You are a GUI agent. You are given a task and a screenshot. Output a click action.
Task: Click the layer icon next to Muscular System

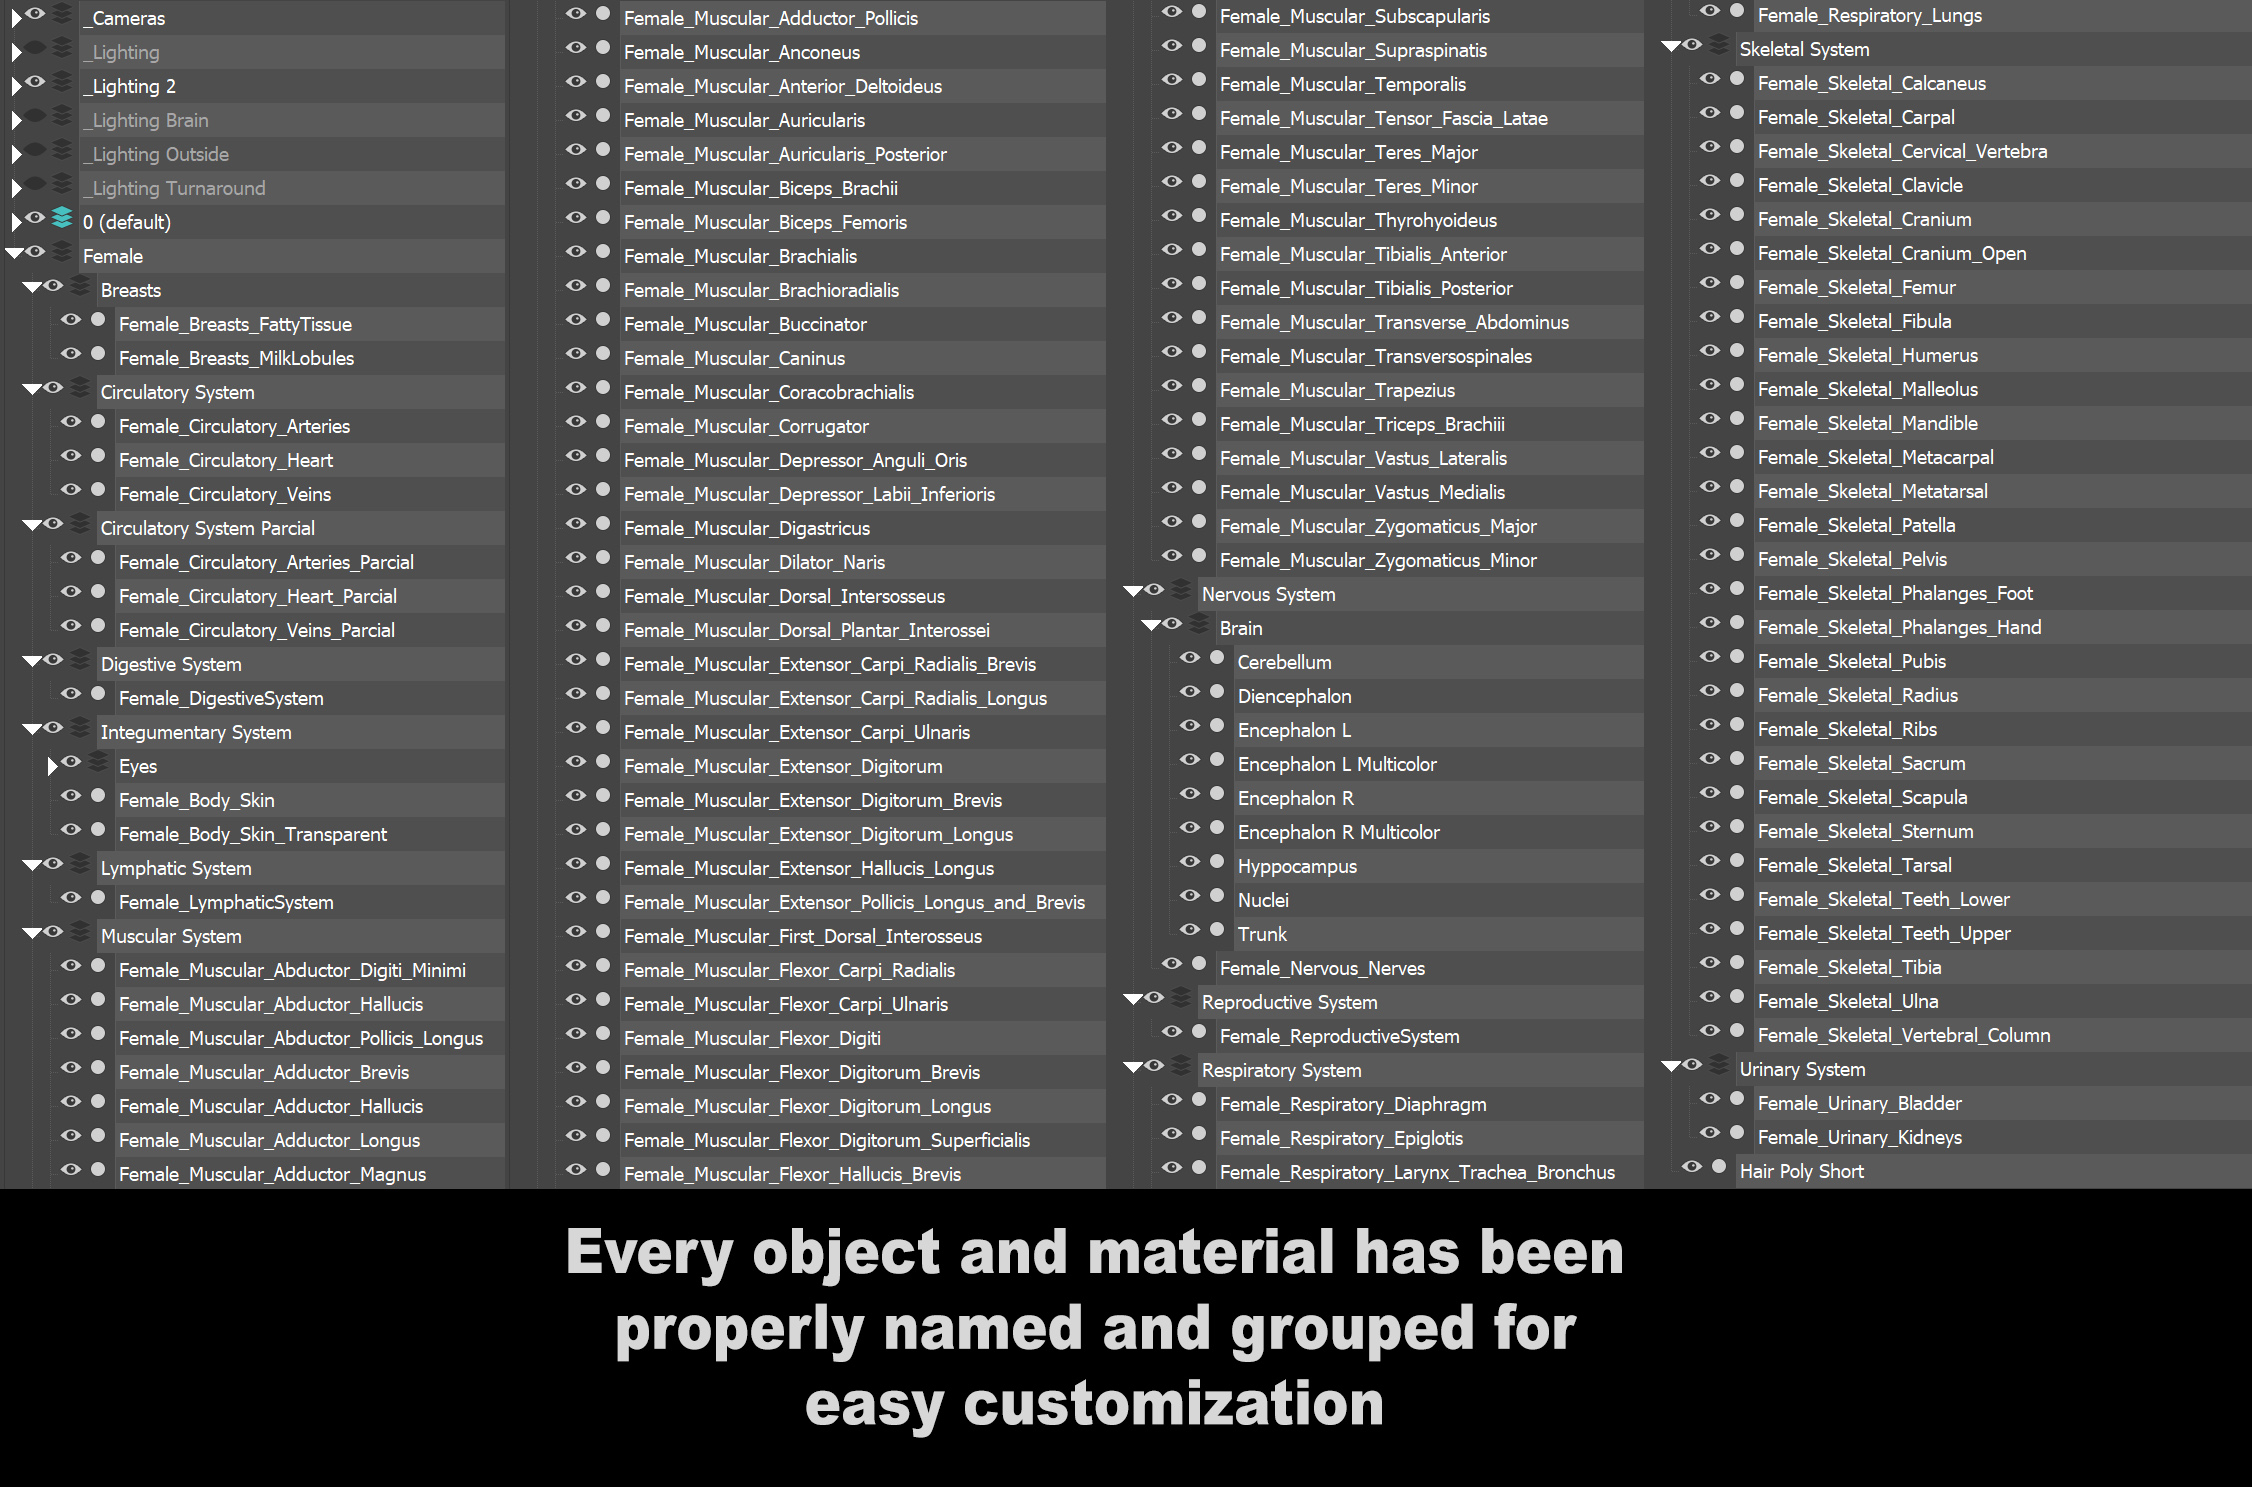point(80,931)
